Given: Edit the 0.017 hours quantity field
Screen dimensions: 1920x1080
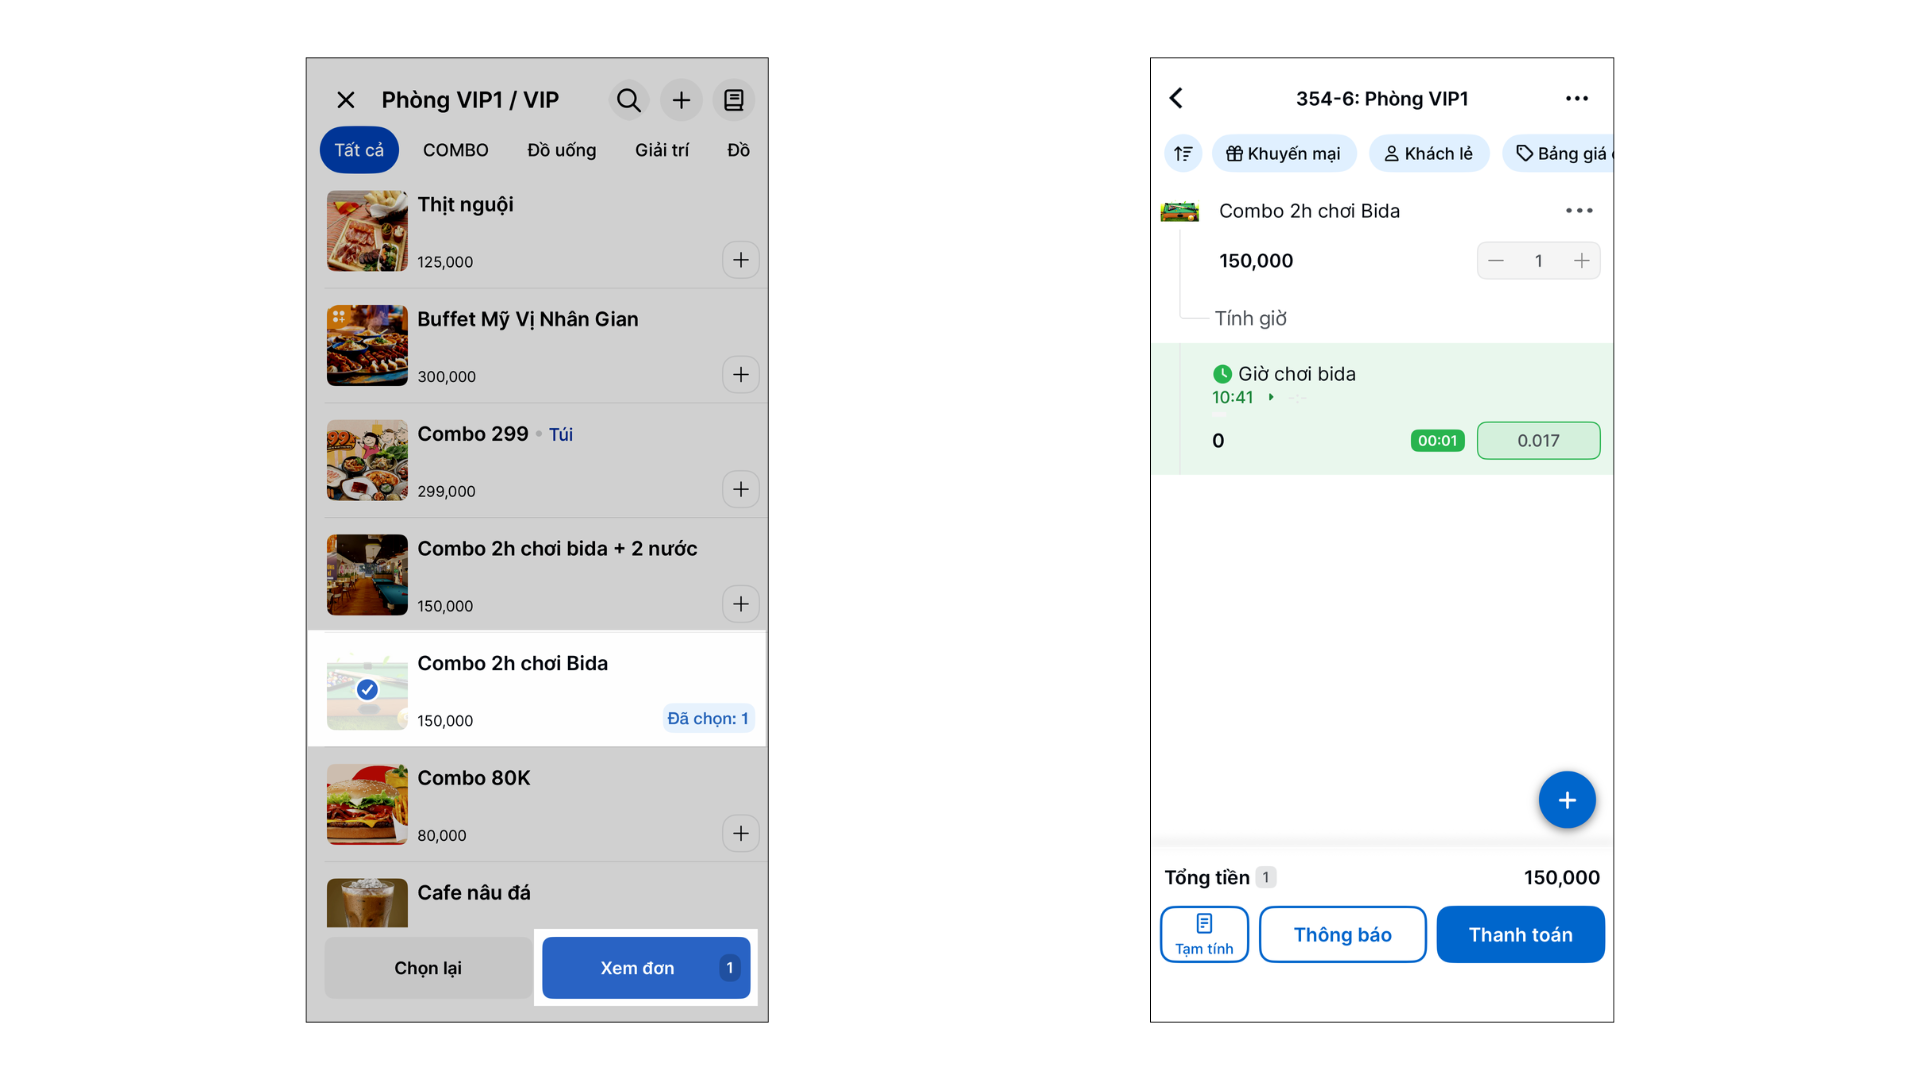Looking at the screenshot, I should click(1539, 441).
